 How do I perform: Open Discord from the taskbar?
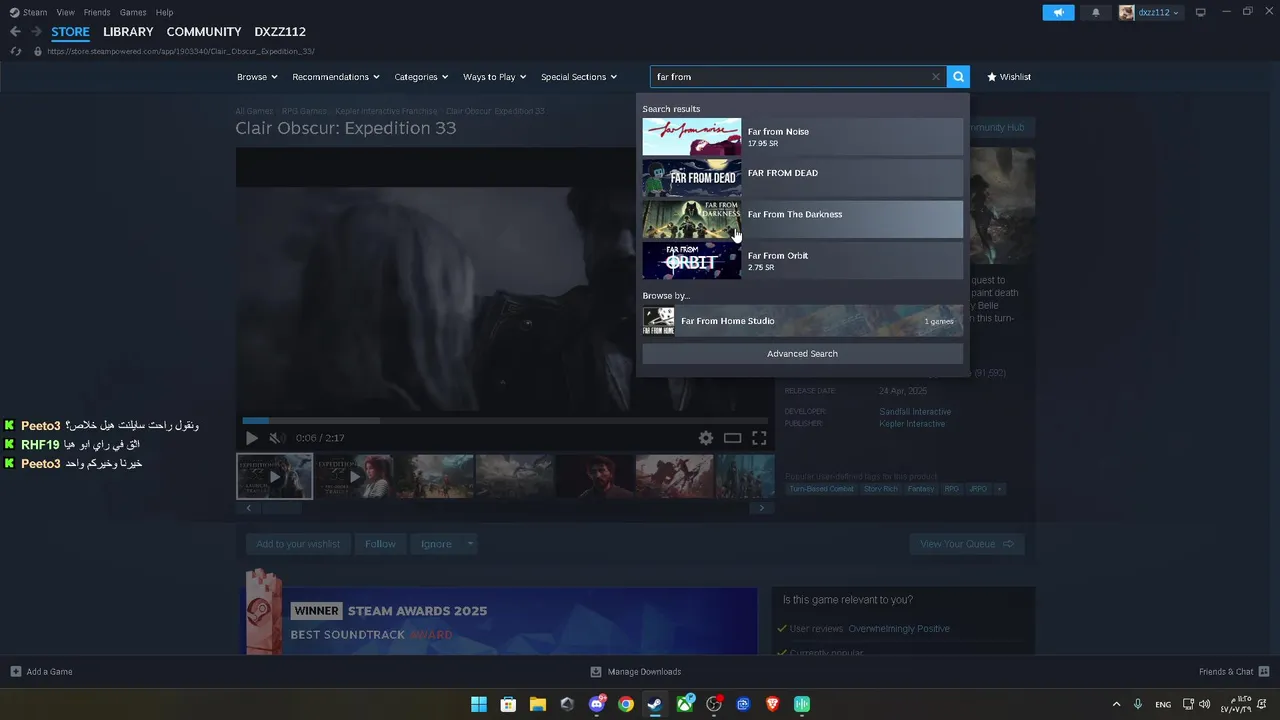597,704
